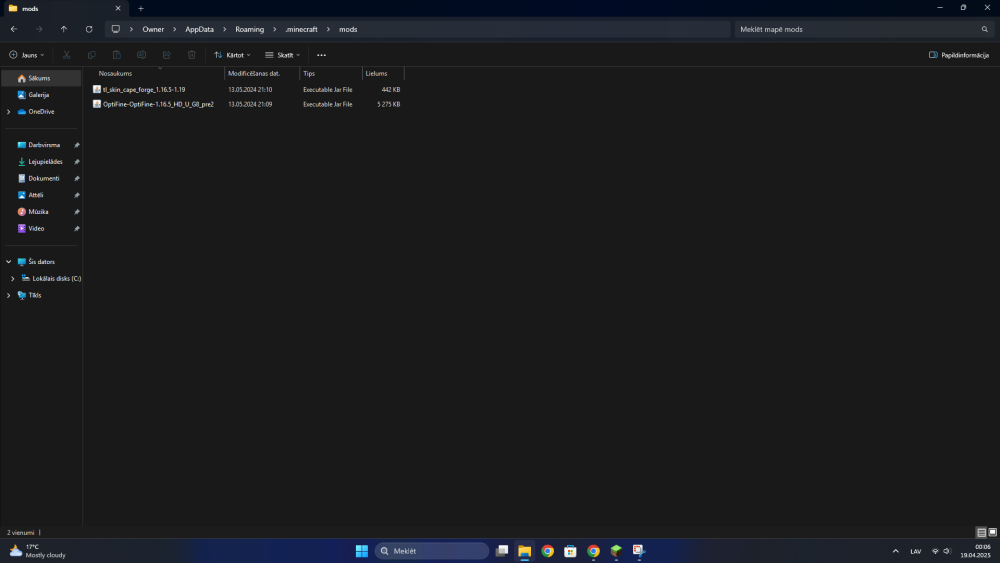
Task: Select the tl_skin_cape_forge_1.16.5-1.19 file
Action: (x=144, y=90)
